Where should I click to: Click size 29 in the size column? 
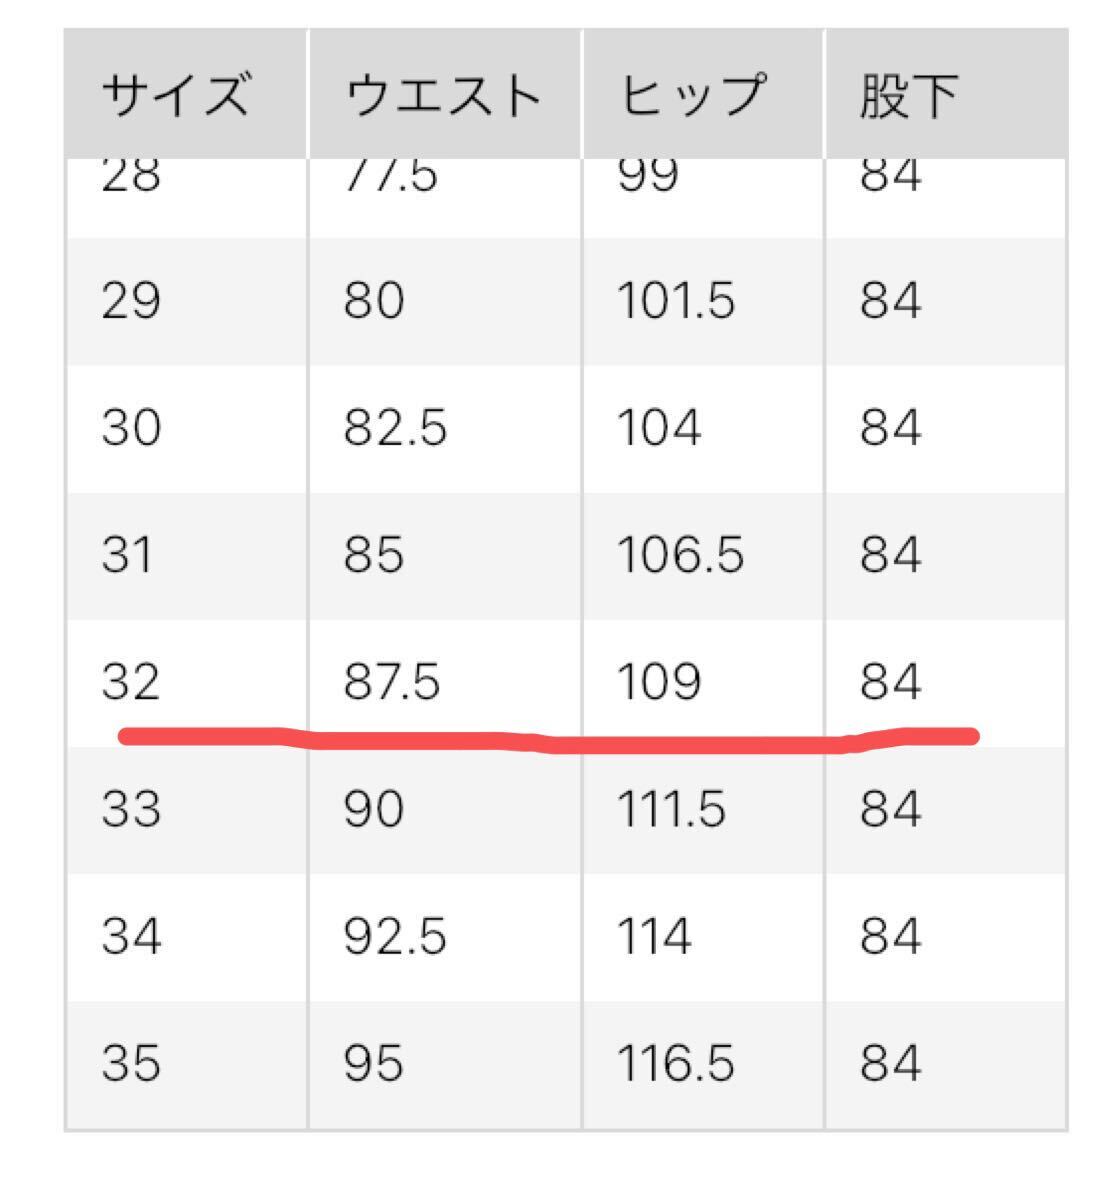click(x=130, y=300)
